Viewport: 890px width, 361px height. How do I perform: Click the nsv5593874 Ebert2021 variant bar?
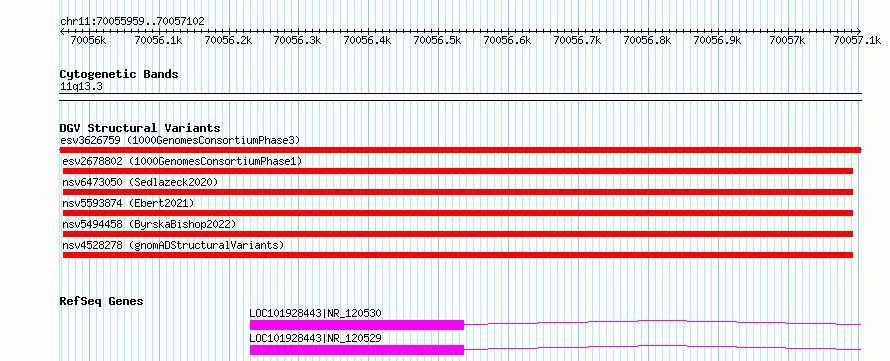tap(457, 213)
